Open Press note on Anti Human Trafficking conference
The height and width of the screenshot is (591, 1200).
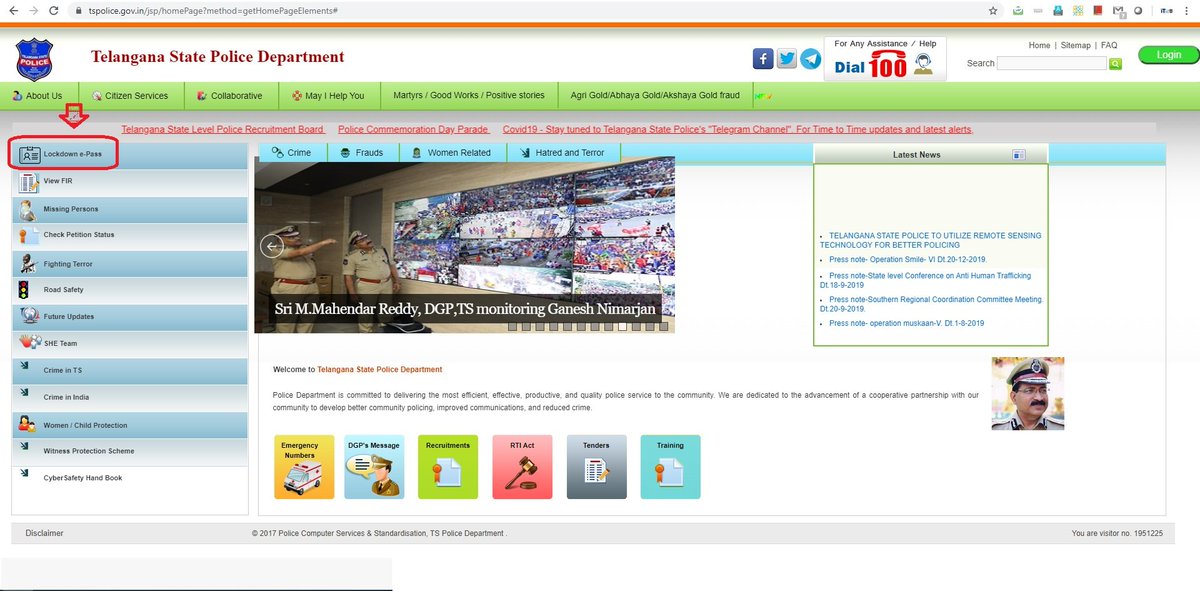[925, 280]
